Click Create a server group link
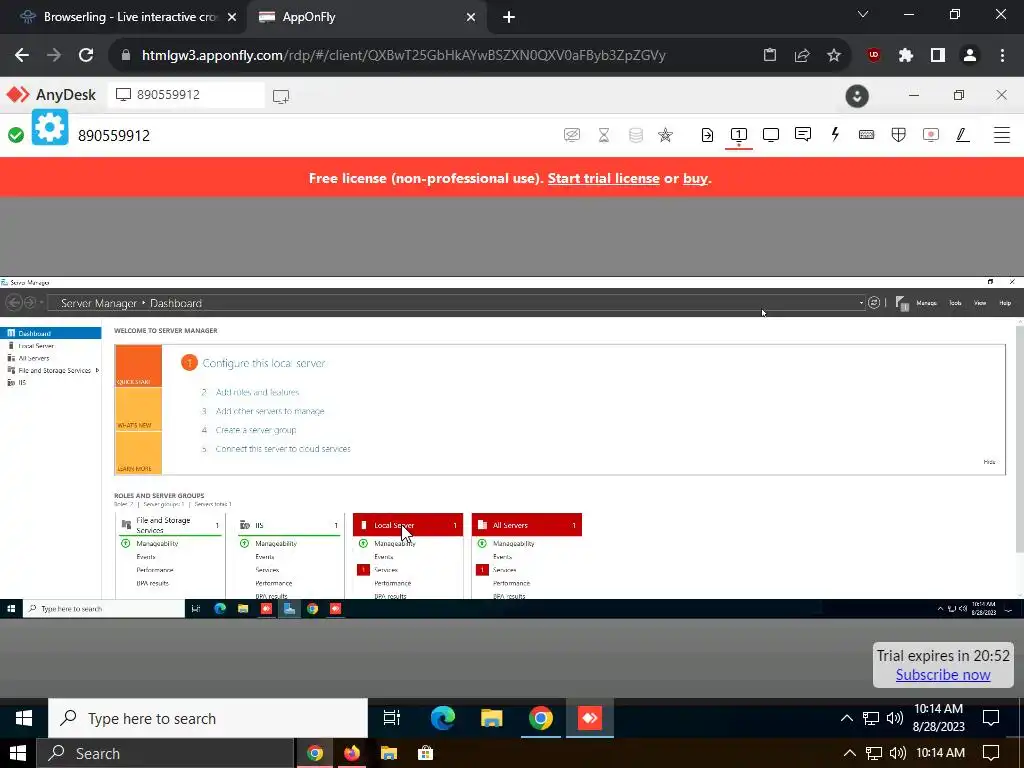The width and height of the screenshot is (1024, 768). point(255,430)
